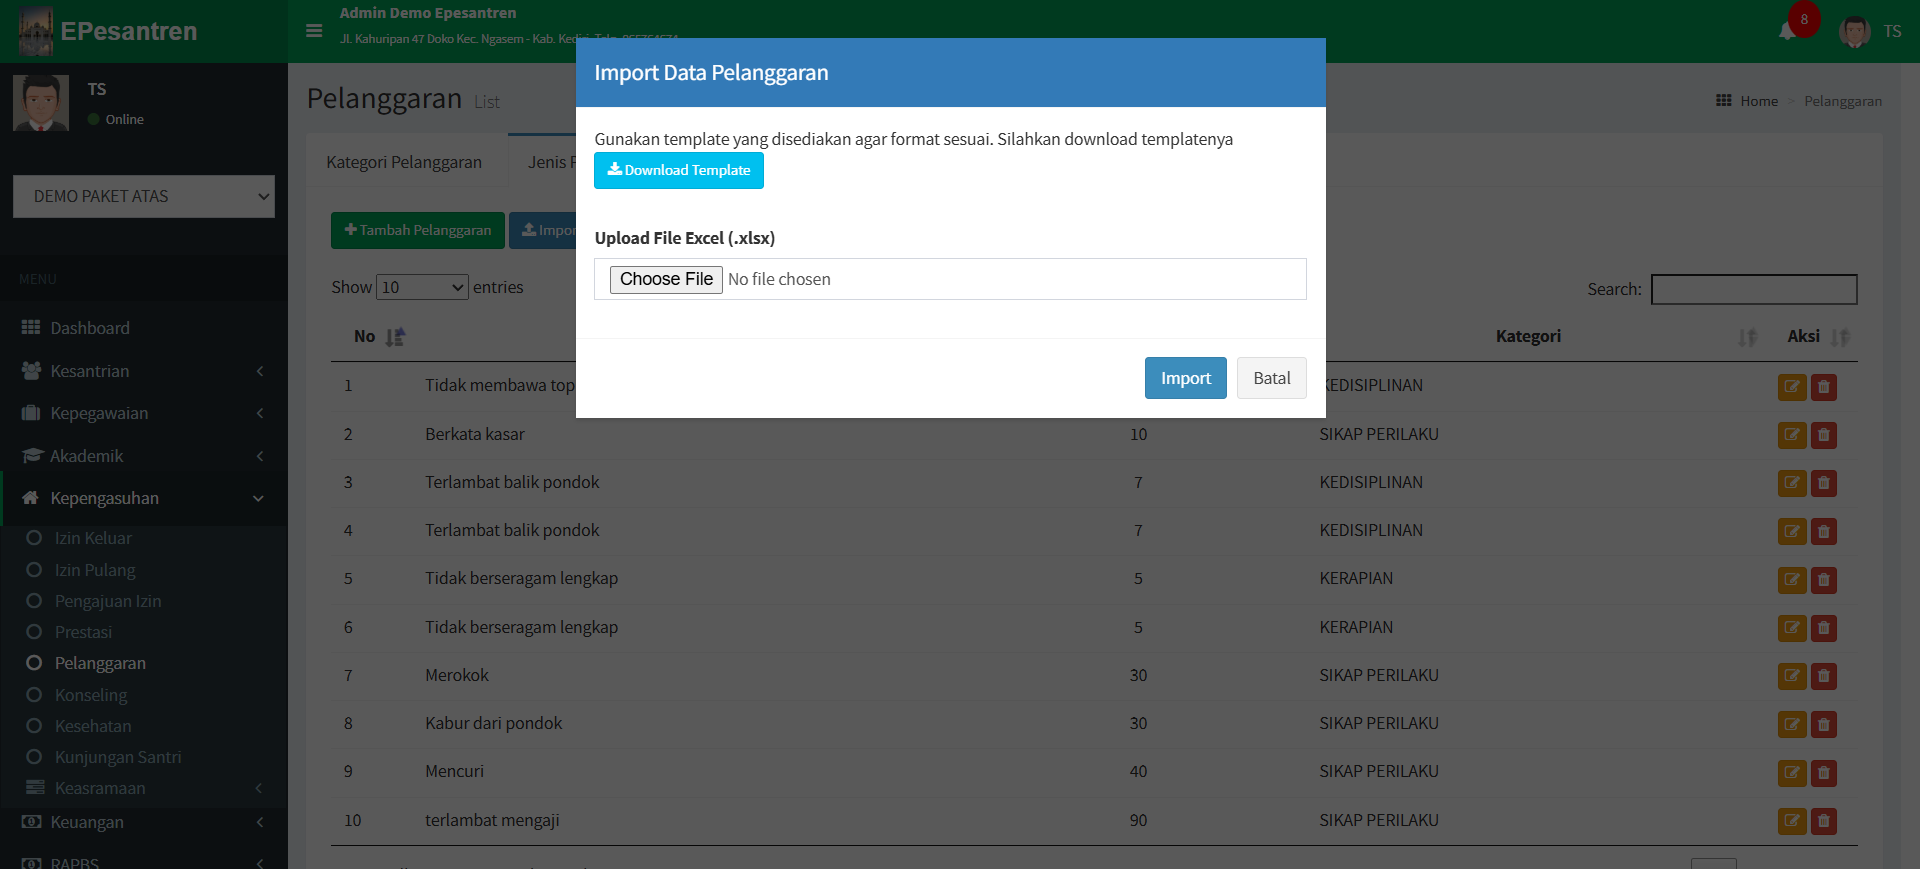This screenshot has height=869, width=1920.
Task: Click Choose File to upload Excel
Action: click(666, 279)
